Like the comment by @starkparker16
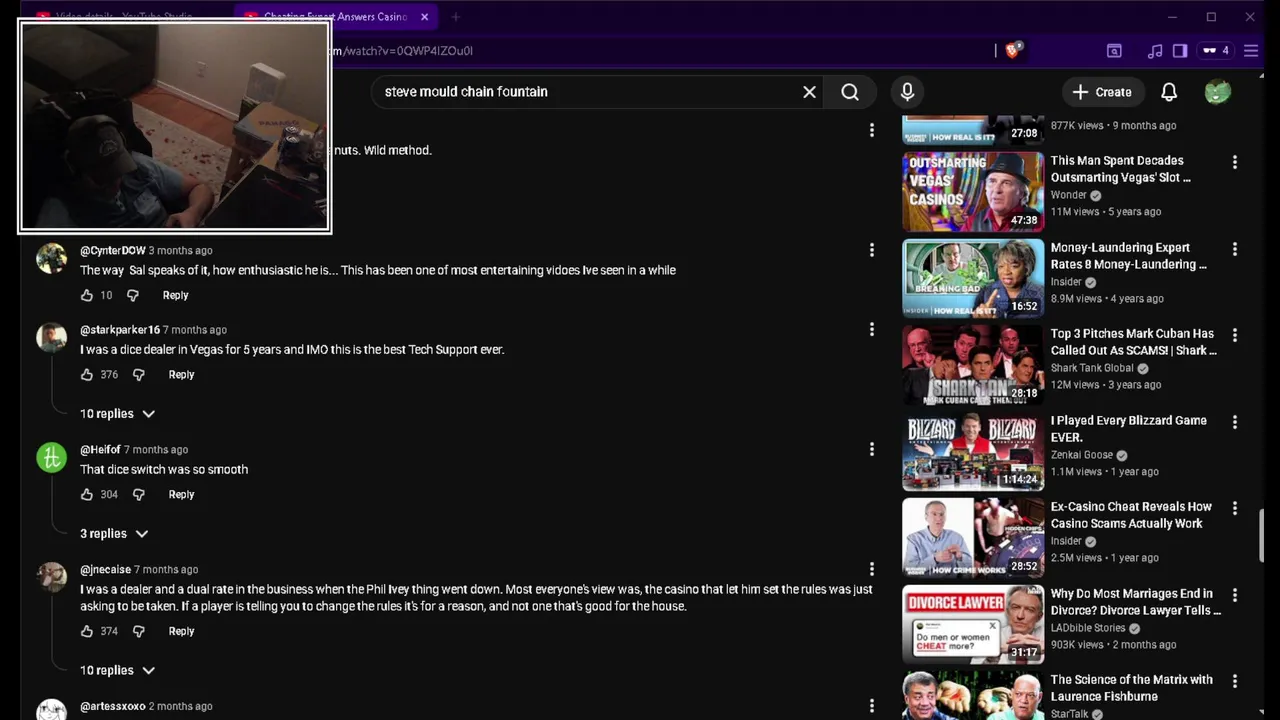The width and height of the screenshot is (1280, 720). tap(87, 375)
